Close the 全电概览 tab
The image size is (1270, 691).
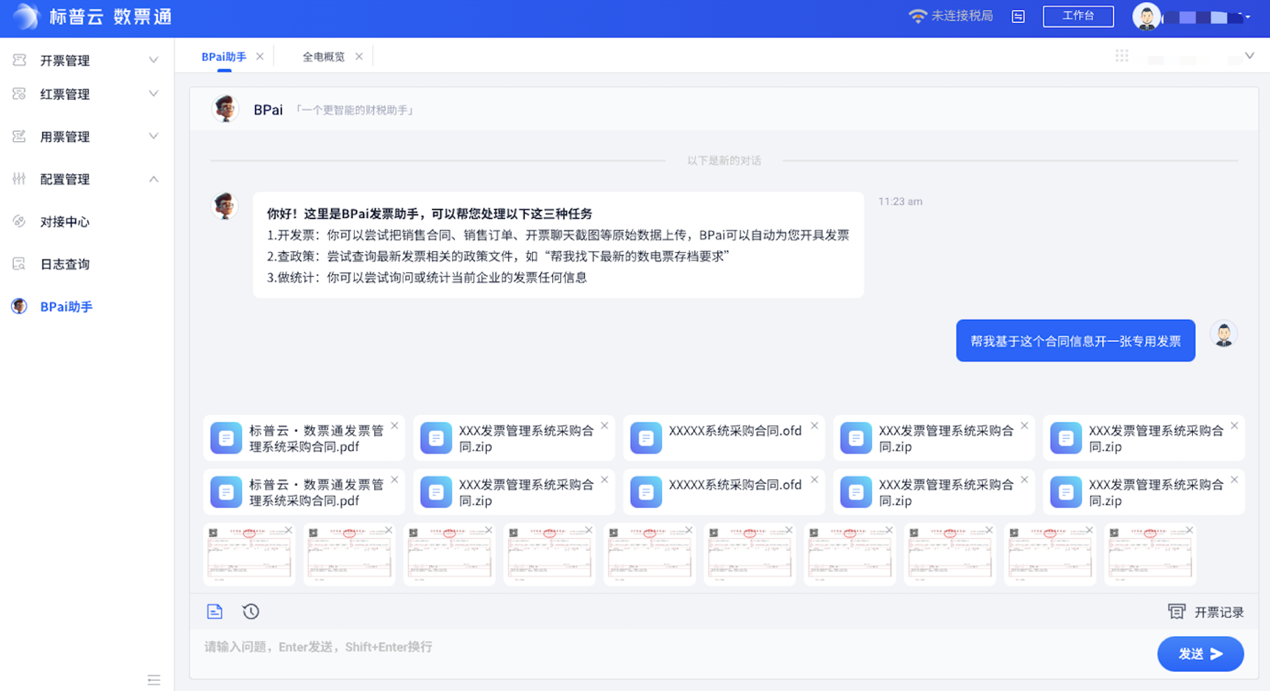coord(359,57)
